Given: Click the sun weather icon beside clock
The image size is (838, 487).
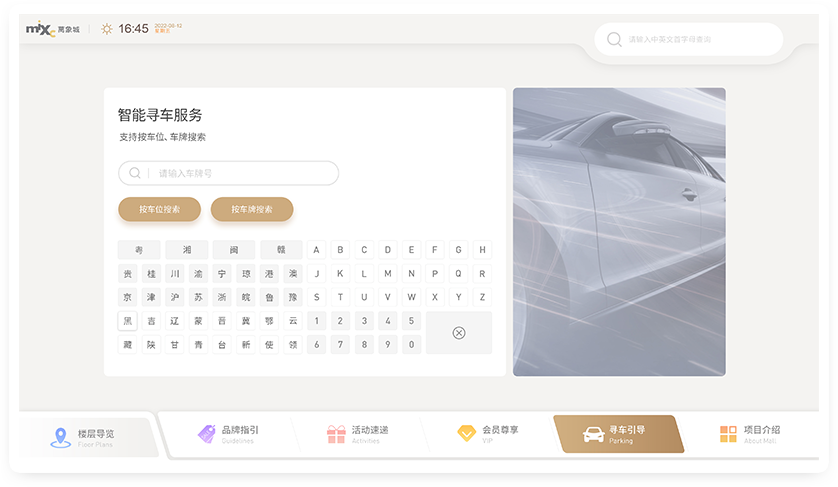Looking at the screenshot, I should pos(107,29).
